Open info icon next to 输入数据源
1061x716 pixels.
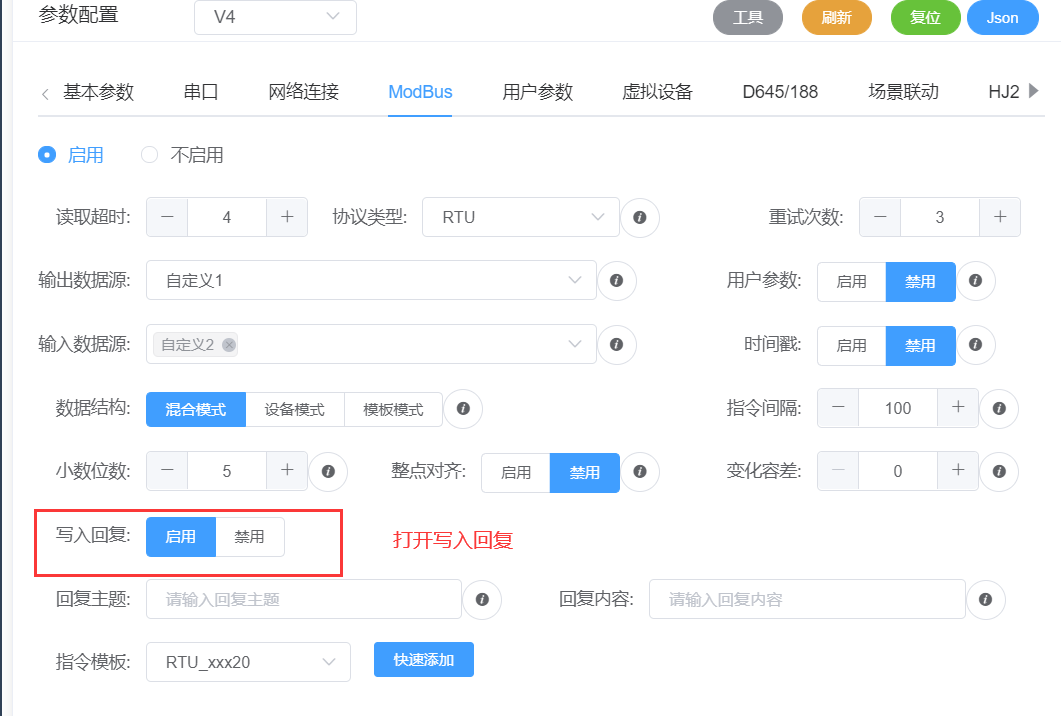tap(616, 344)
